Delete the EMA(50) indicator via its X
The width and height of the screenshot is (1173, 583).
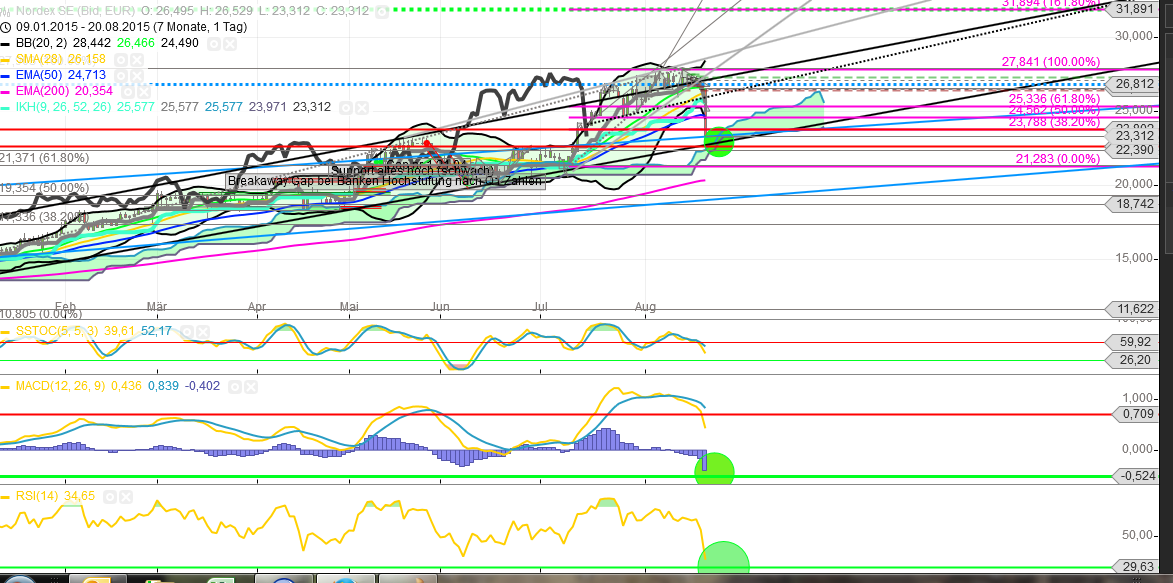[x=138, y=76]
